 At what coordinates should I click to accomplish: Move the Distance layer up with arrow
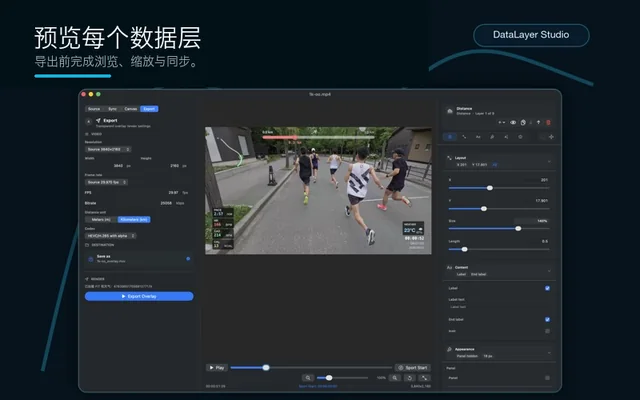[x=538, y=122]
